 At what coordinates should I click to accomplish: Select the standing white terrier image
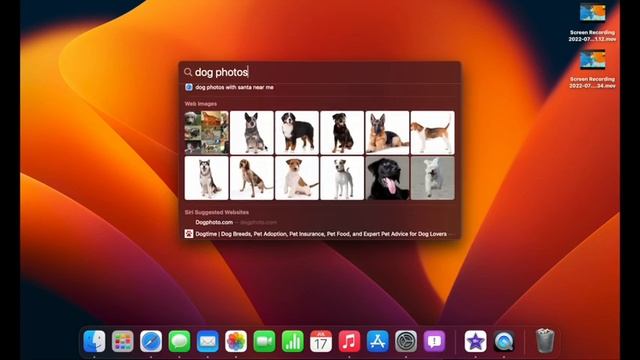(x=342, y=178)
